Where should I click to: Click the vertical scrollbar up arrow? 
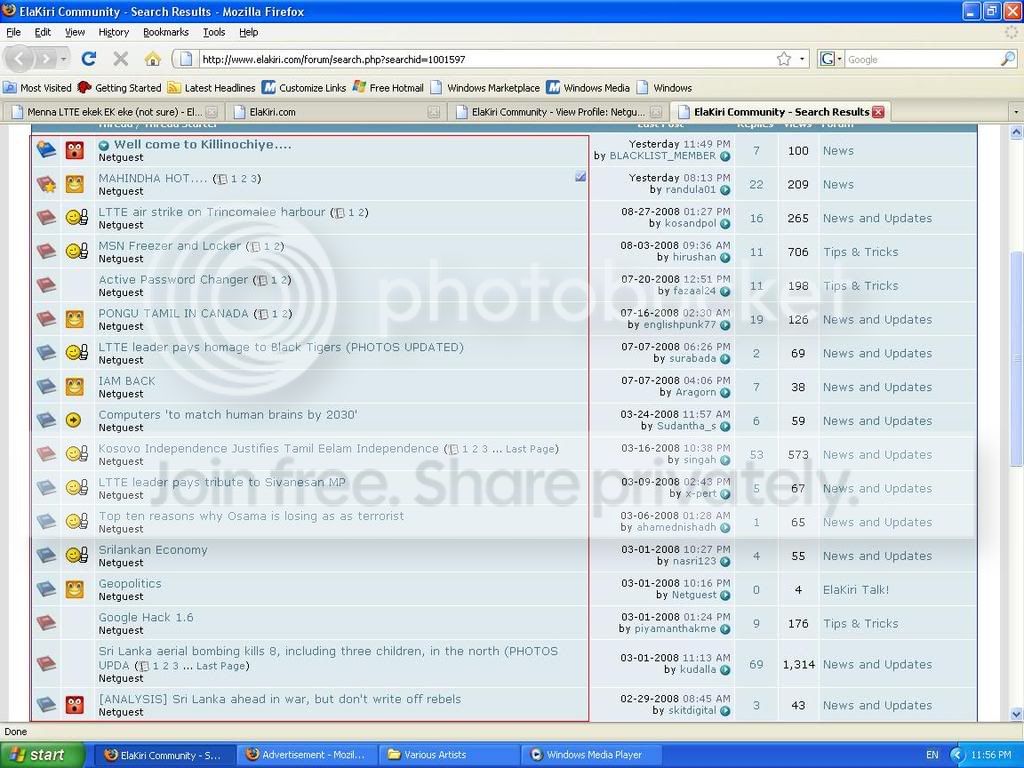click(1016, 132)
